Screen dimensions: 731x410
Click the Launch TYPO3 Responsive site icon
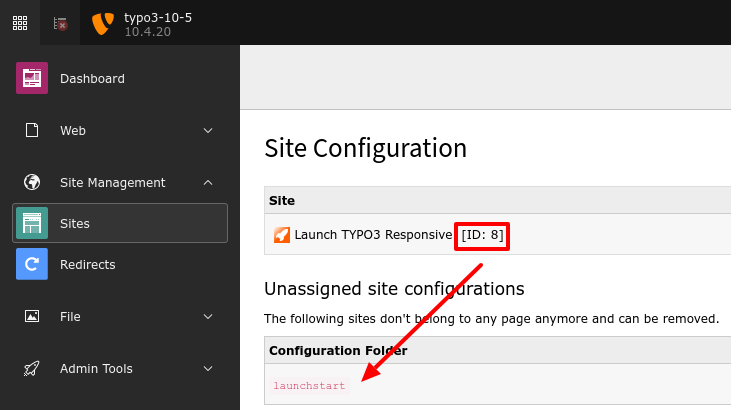(282, 235)
